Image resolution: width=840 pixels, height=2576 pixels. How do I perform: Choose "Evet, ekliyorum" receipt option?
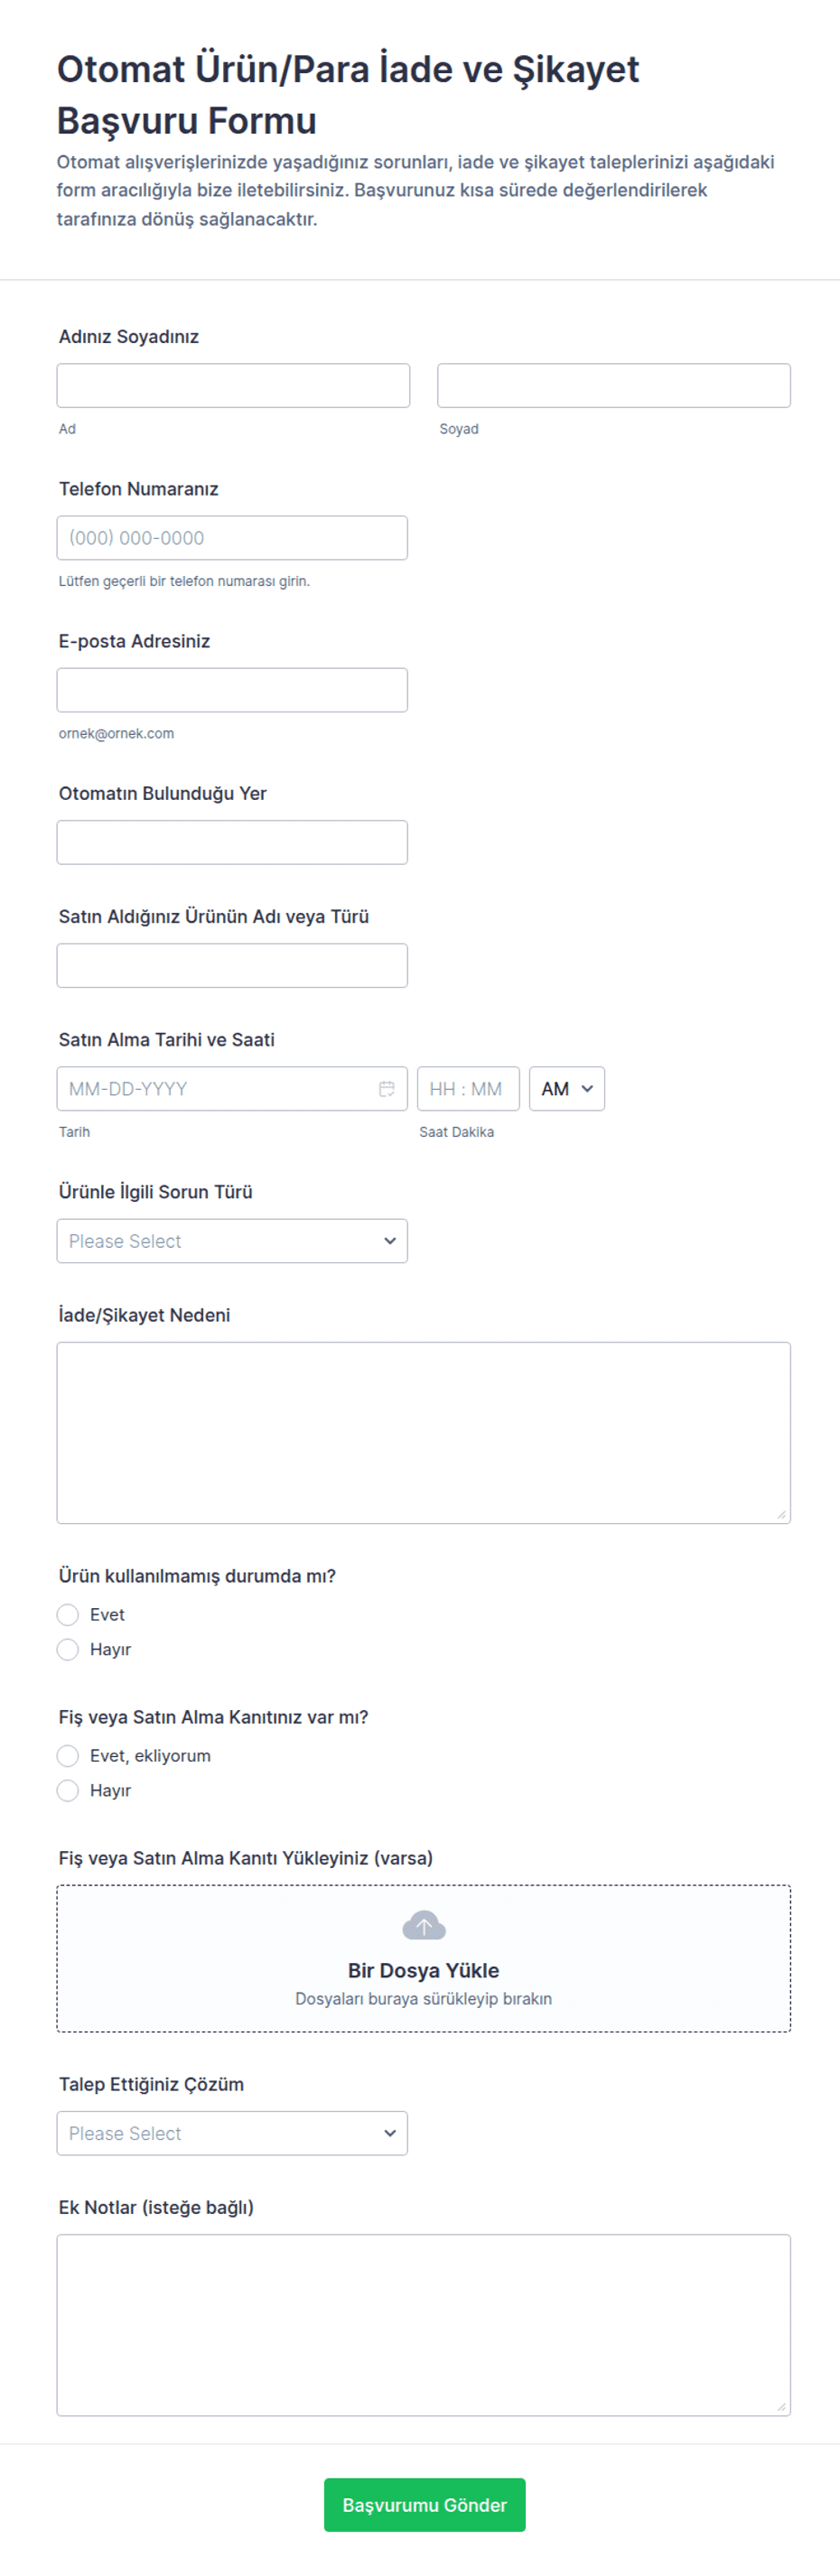click(68, 1756)
